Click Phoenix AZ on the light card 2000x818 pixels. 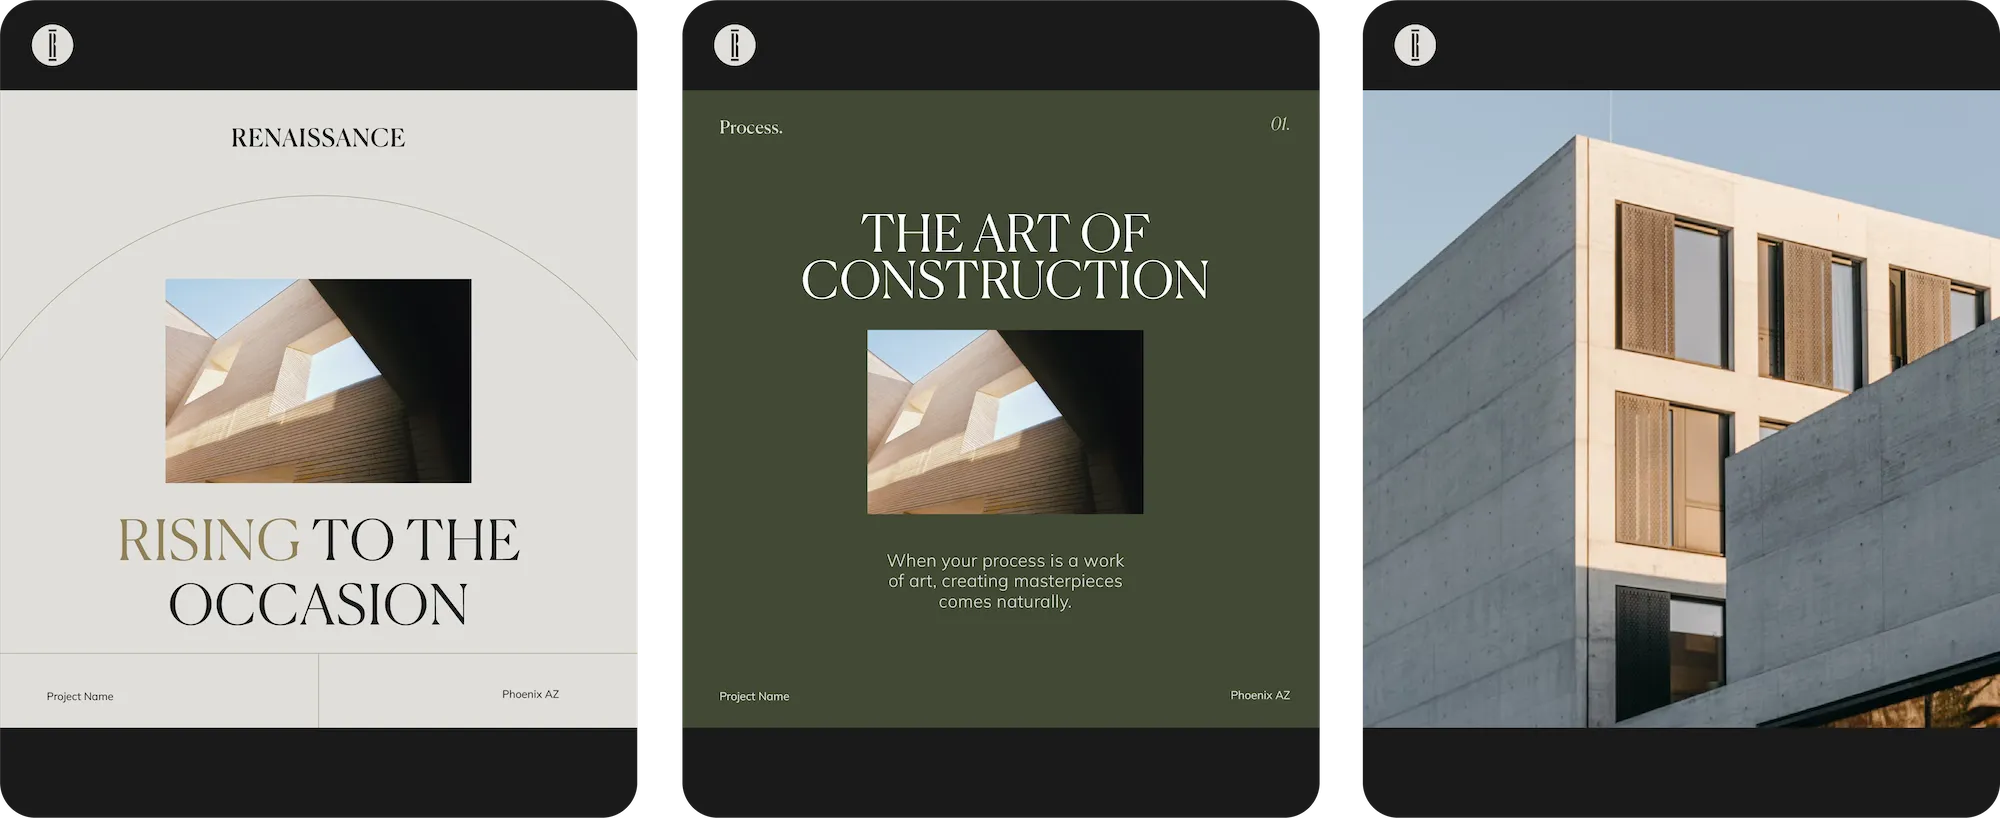(530, 694)
